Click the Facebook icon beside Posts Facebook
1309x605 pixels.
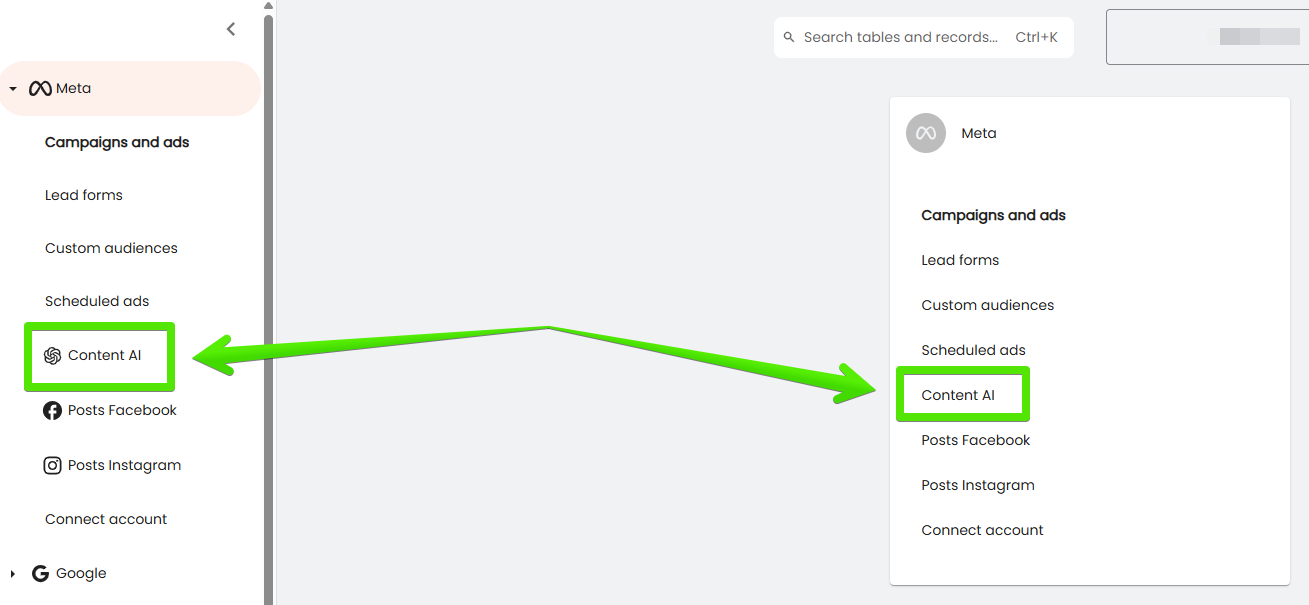[x=53, y=411]
